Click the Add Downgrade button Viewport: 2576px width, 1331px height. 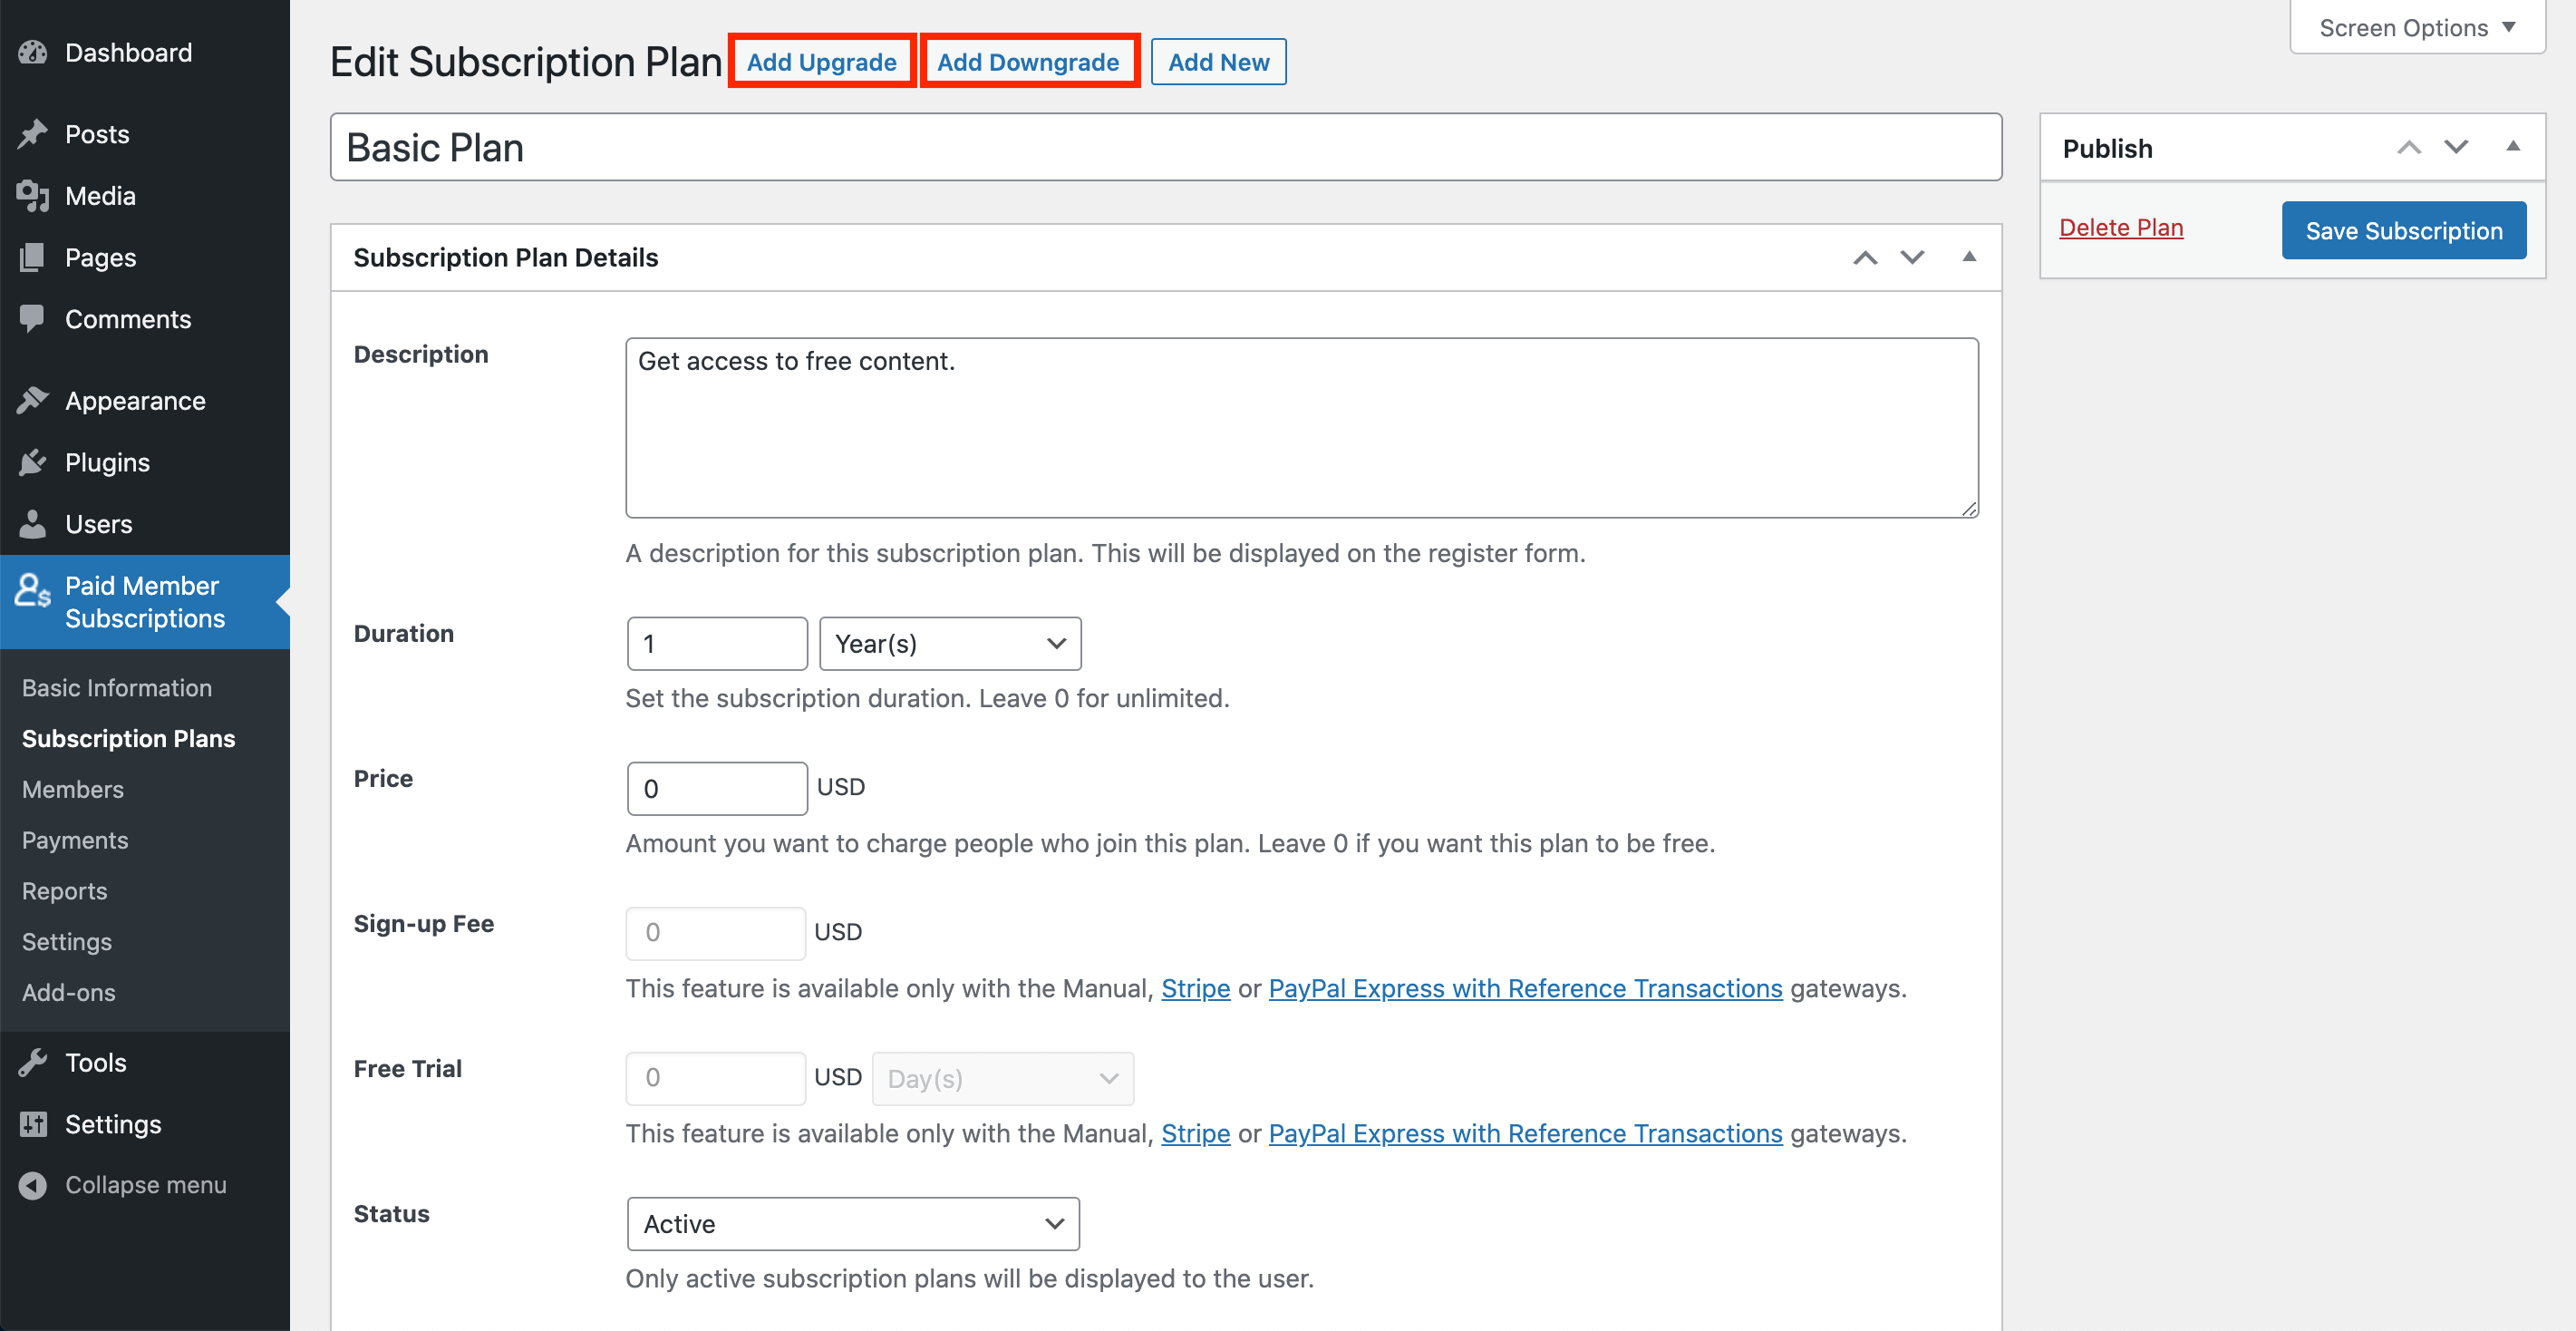coord(1028,62)
